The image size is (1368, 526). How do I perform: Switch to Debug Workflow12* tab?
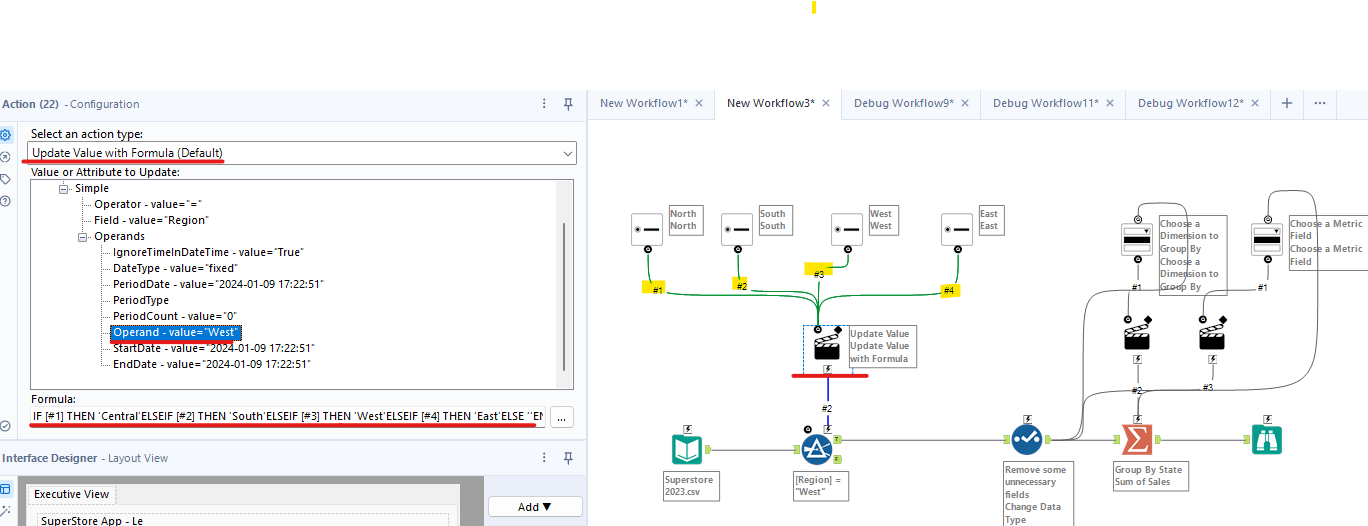tap(1191, 103)
